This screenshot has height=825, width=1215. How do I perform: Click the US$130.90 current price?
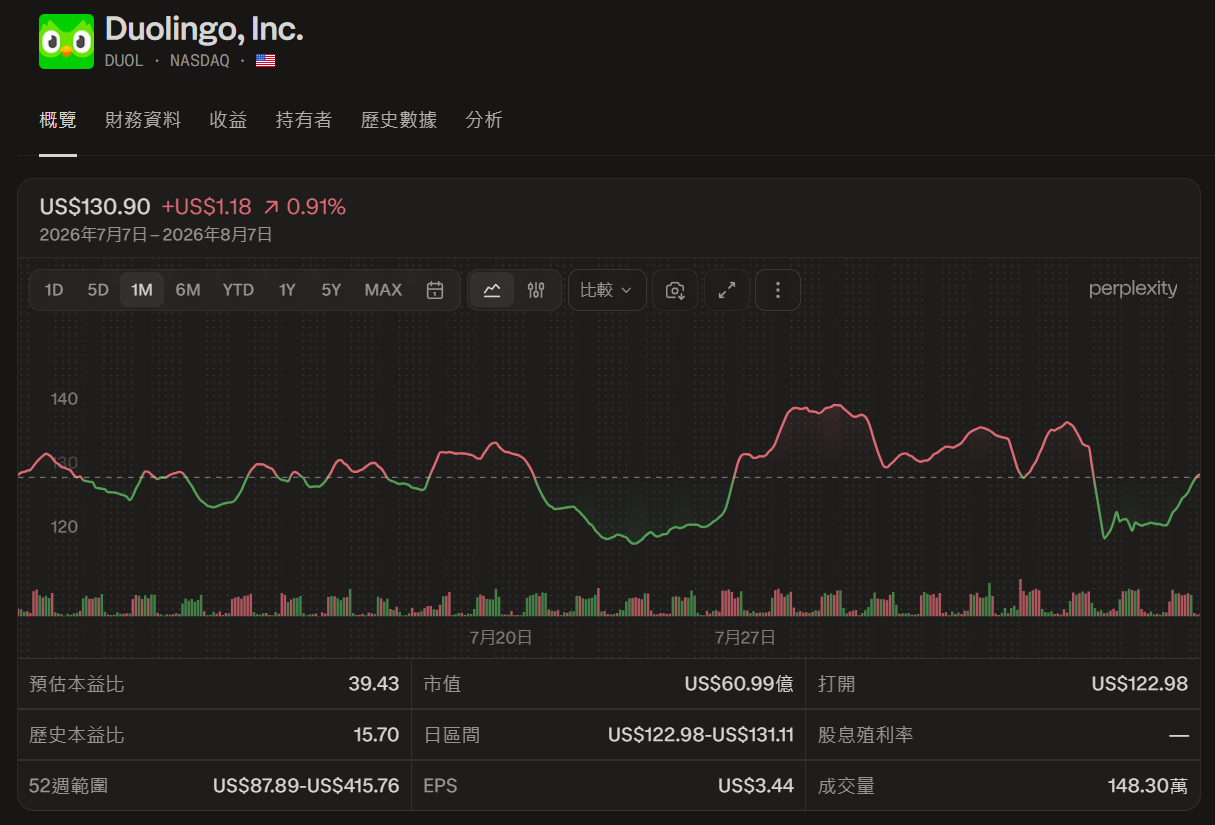pyautogui.click(x=95, y=207)
